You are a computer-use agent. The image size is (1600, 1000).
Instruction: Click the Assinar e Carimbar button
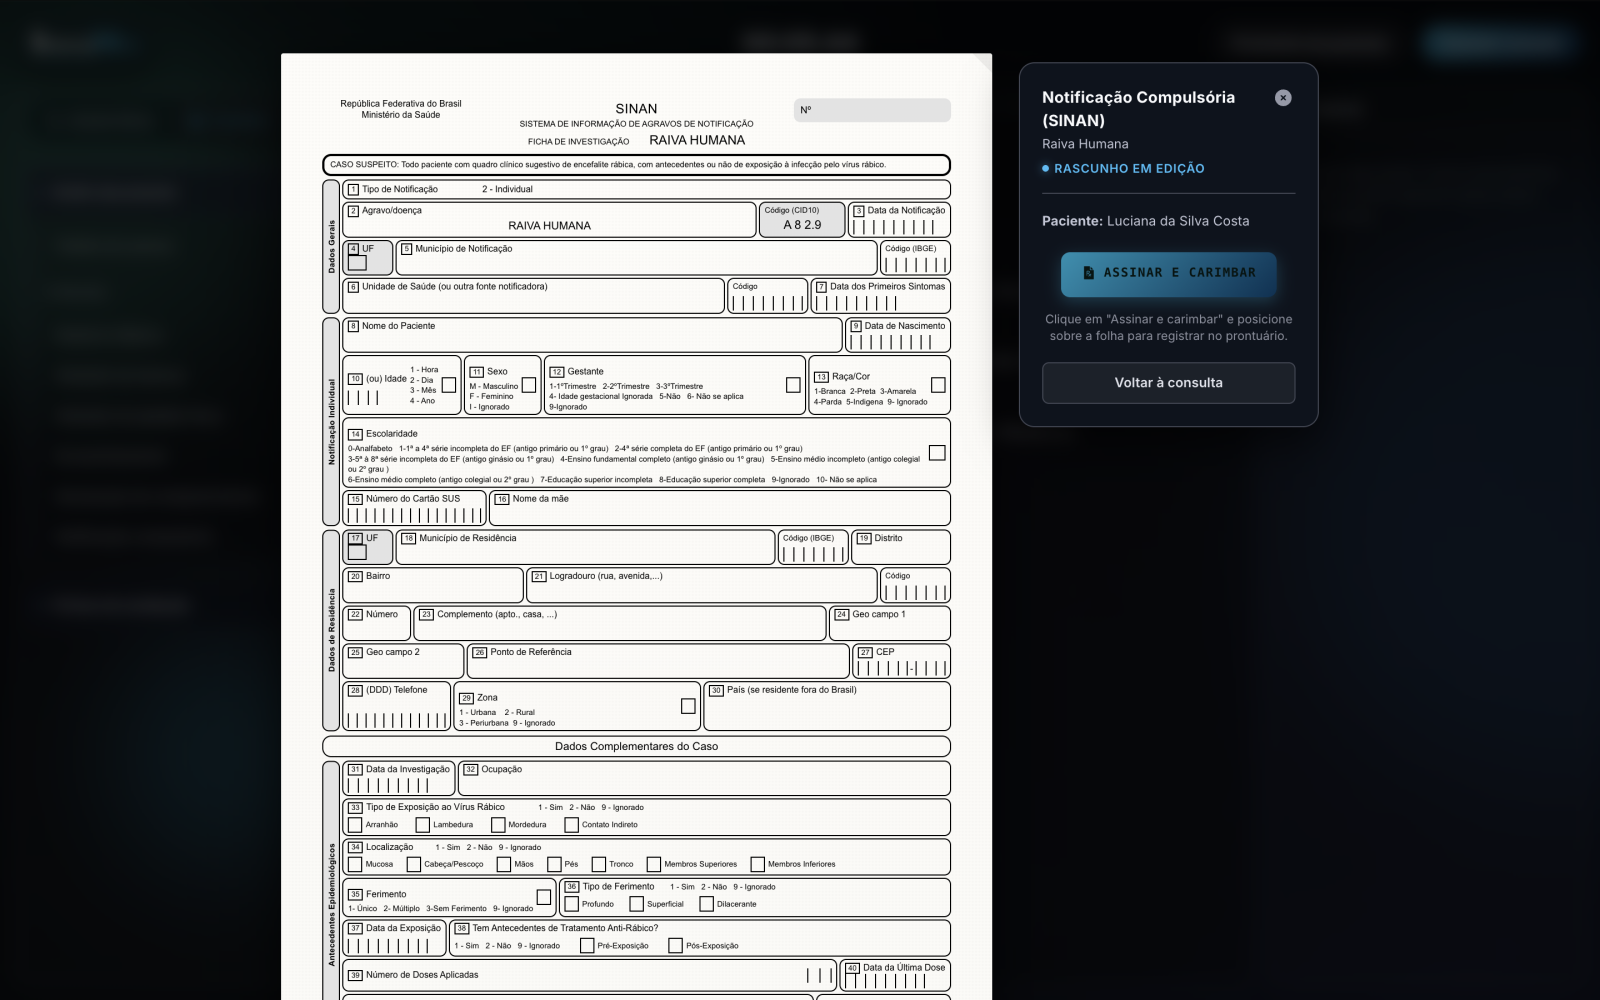pos(1168,273)
